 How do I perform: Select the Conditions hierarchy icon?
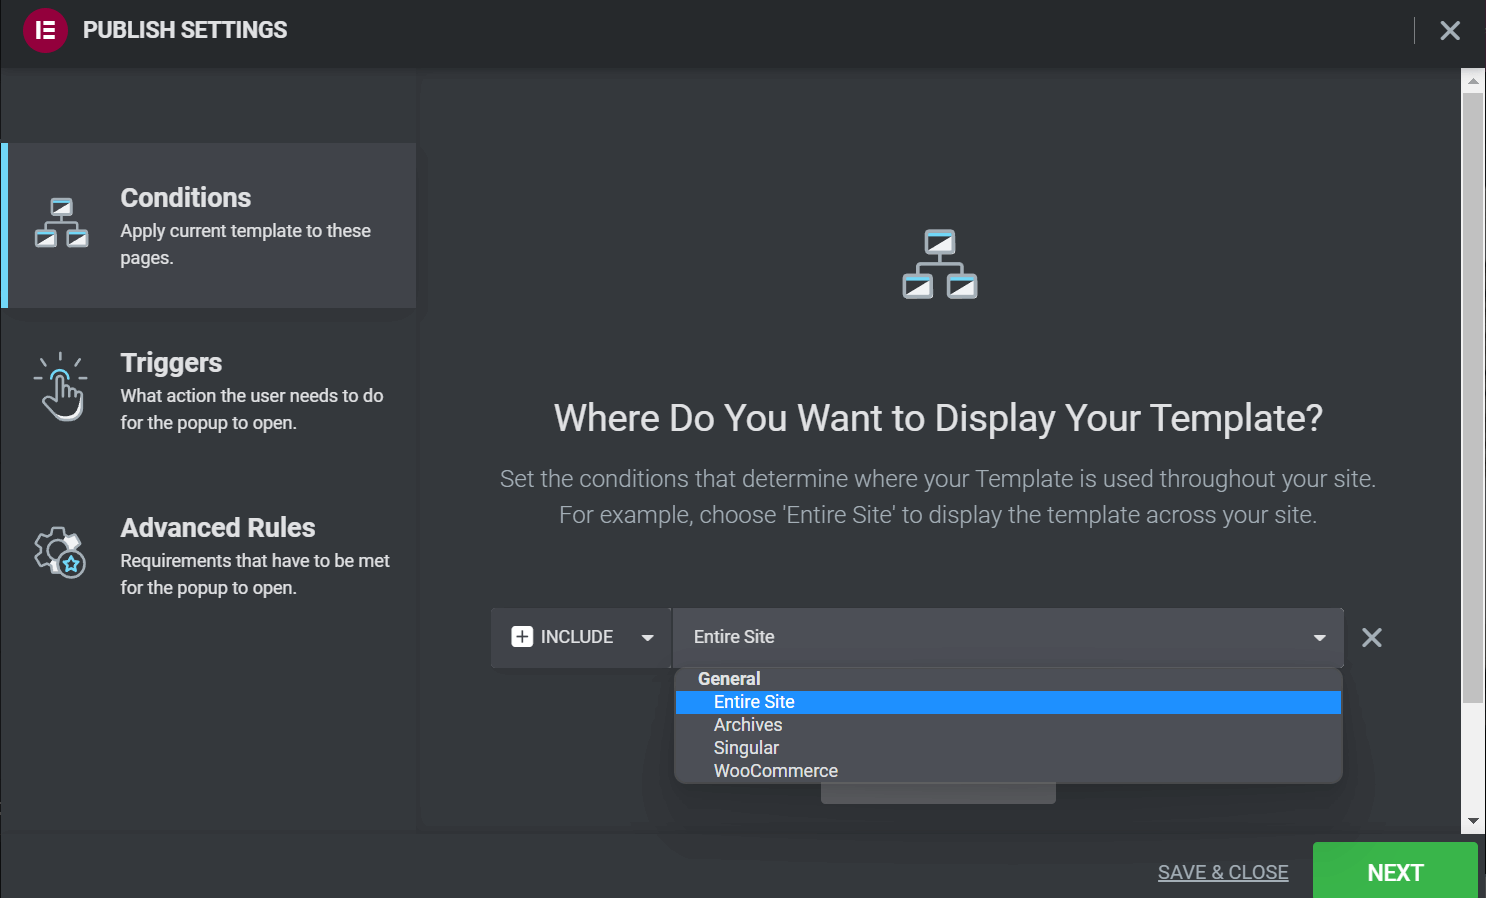[61, 222]
